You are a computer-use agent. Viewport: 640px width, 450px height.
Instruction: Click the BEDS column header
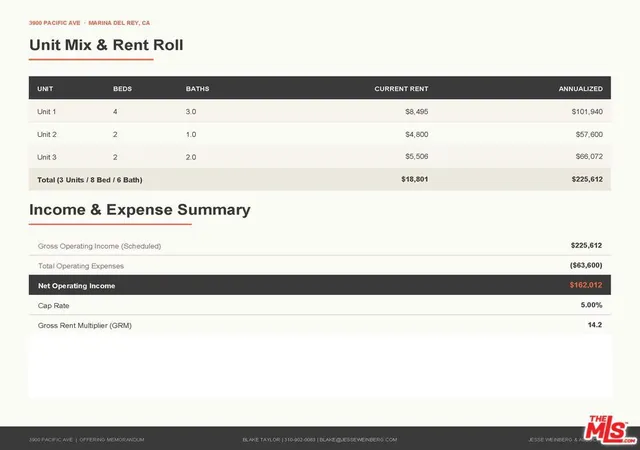click(x=122, y=89)
